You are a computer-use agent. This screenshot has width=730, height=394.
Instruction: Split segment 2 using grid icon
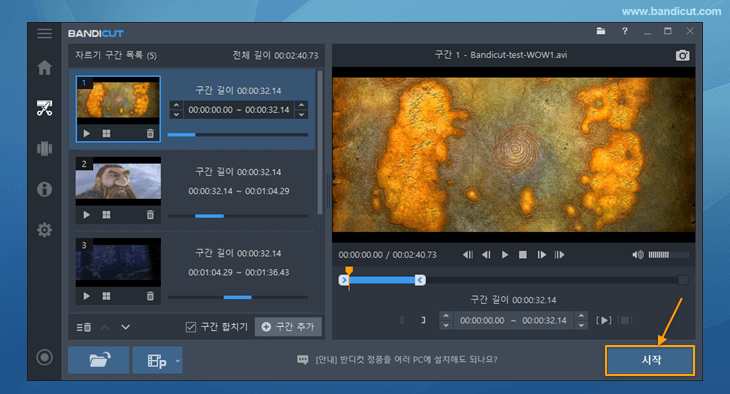[x=107, y=215]
